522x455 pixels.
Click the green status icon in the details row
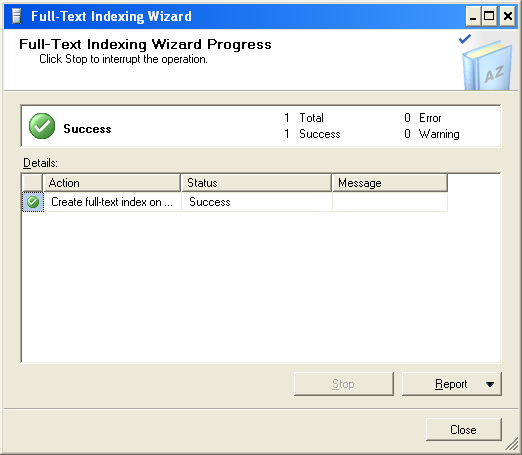(33, 202)
